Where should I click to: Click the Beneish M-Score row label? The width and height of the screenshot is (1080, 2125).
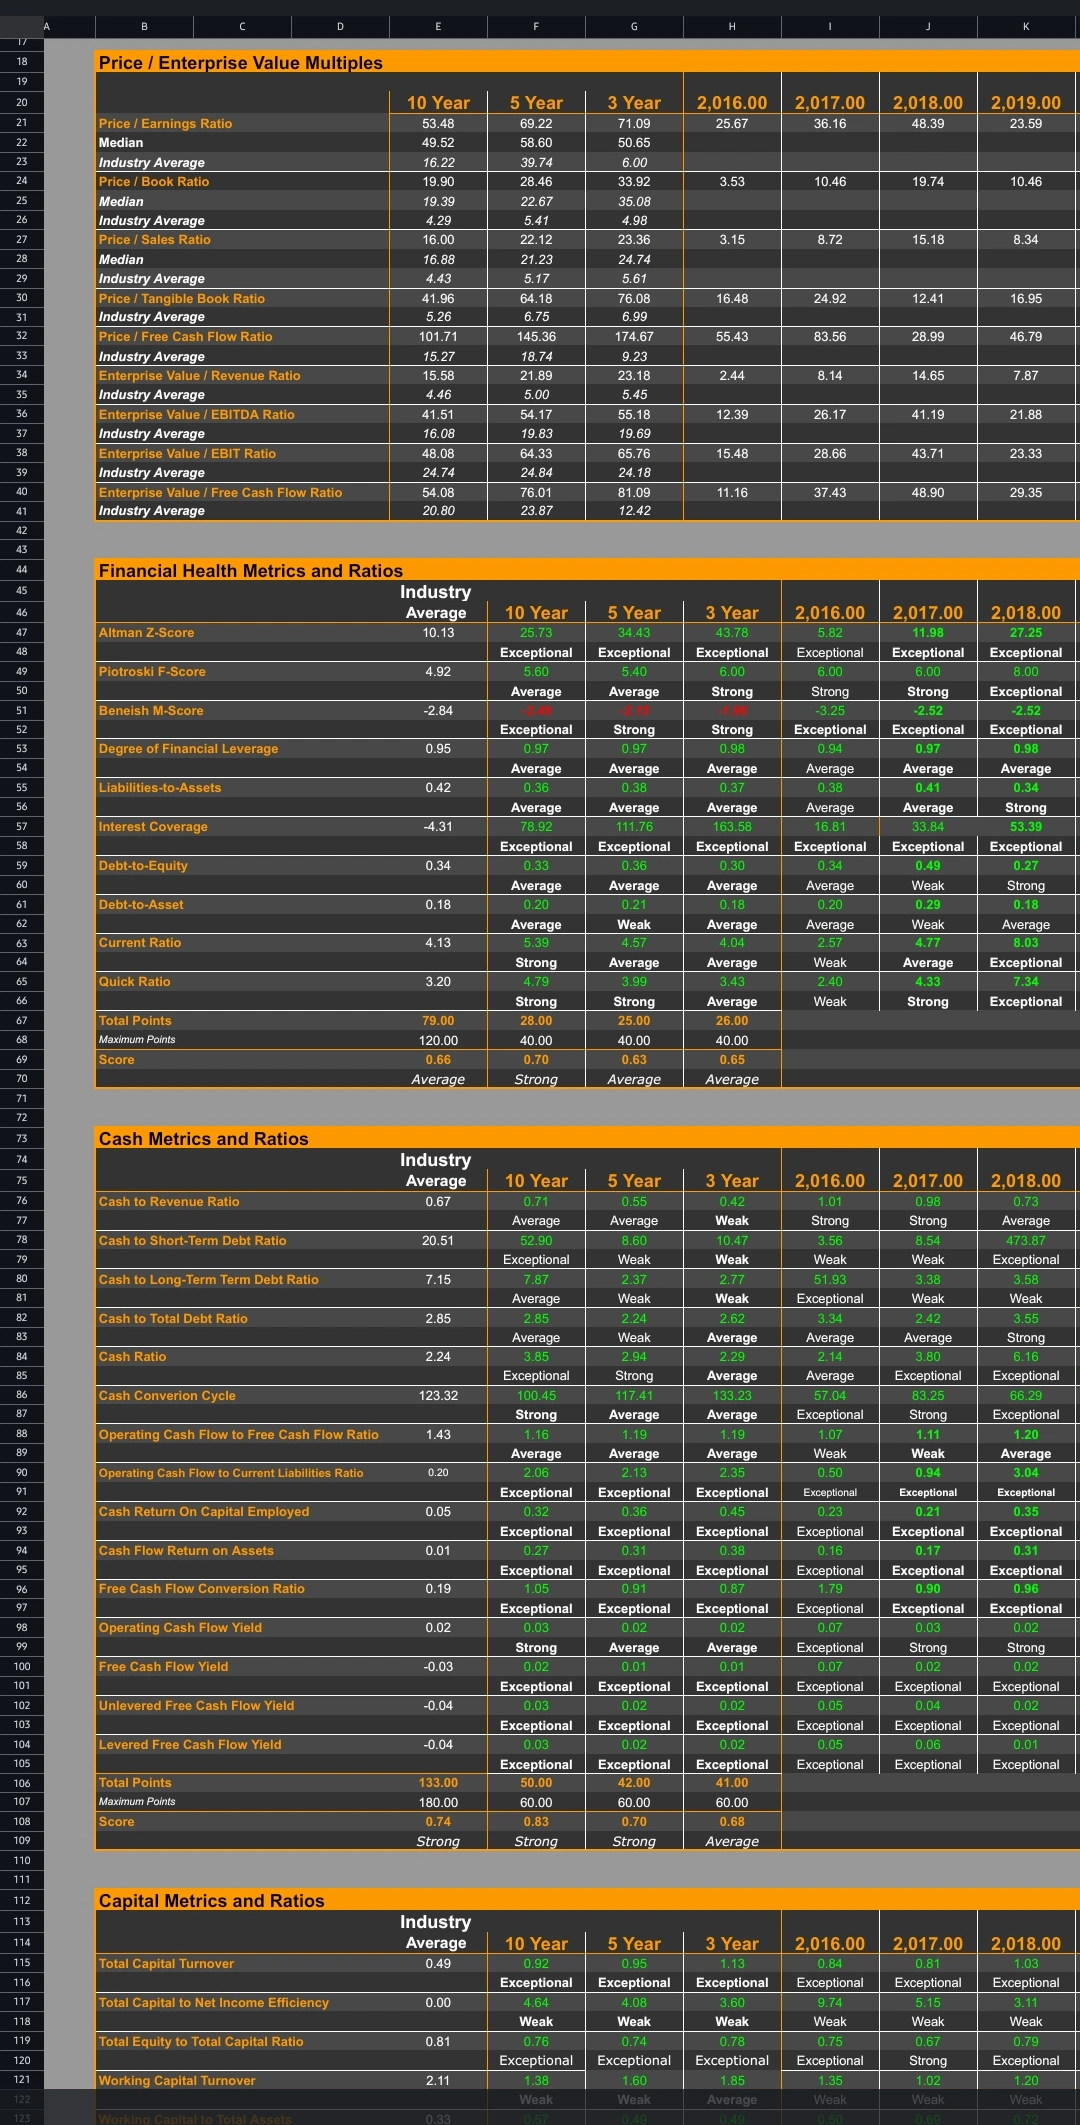[150, 711]
